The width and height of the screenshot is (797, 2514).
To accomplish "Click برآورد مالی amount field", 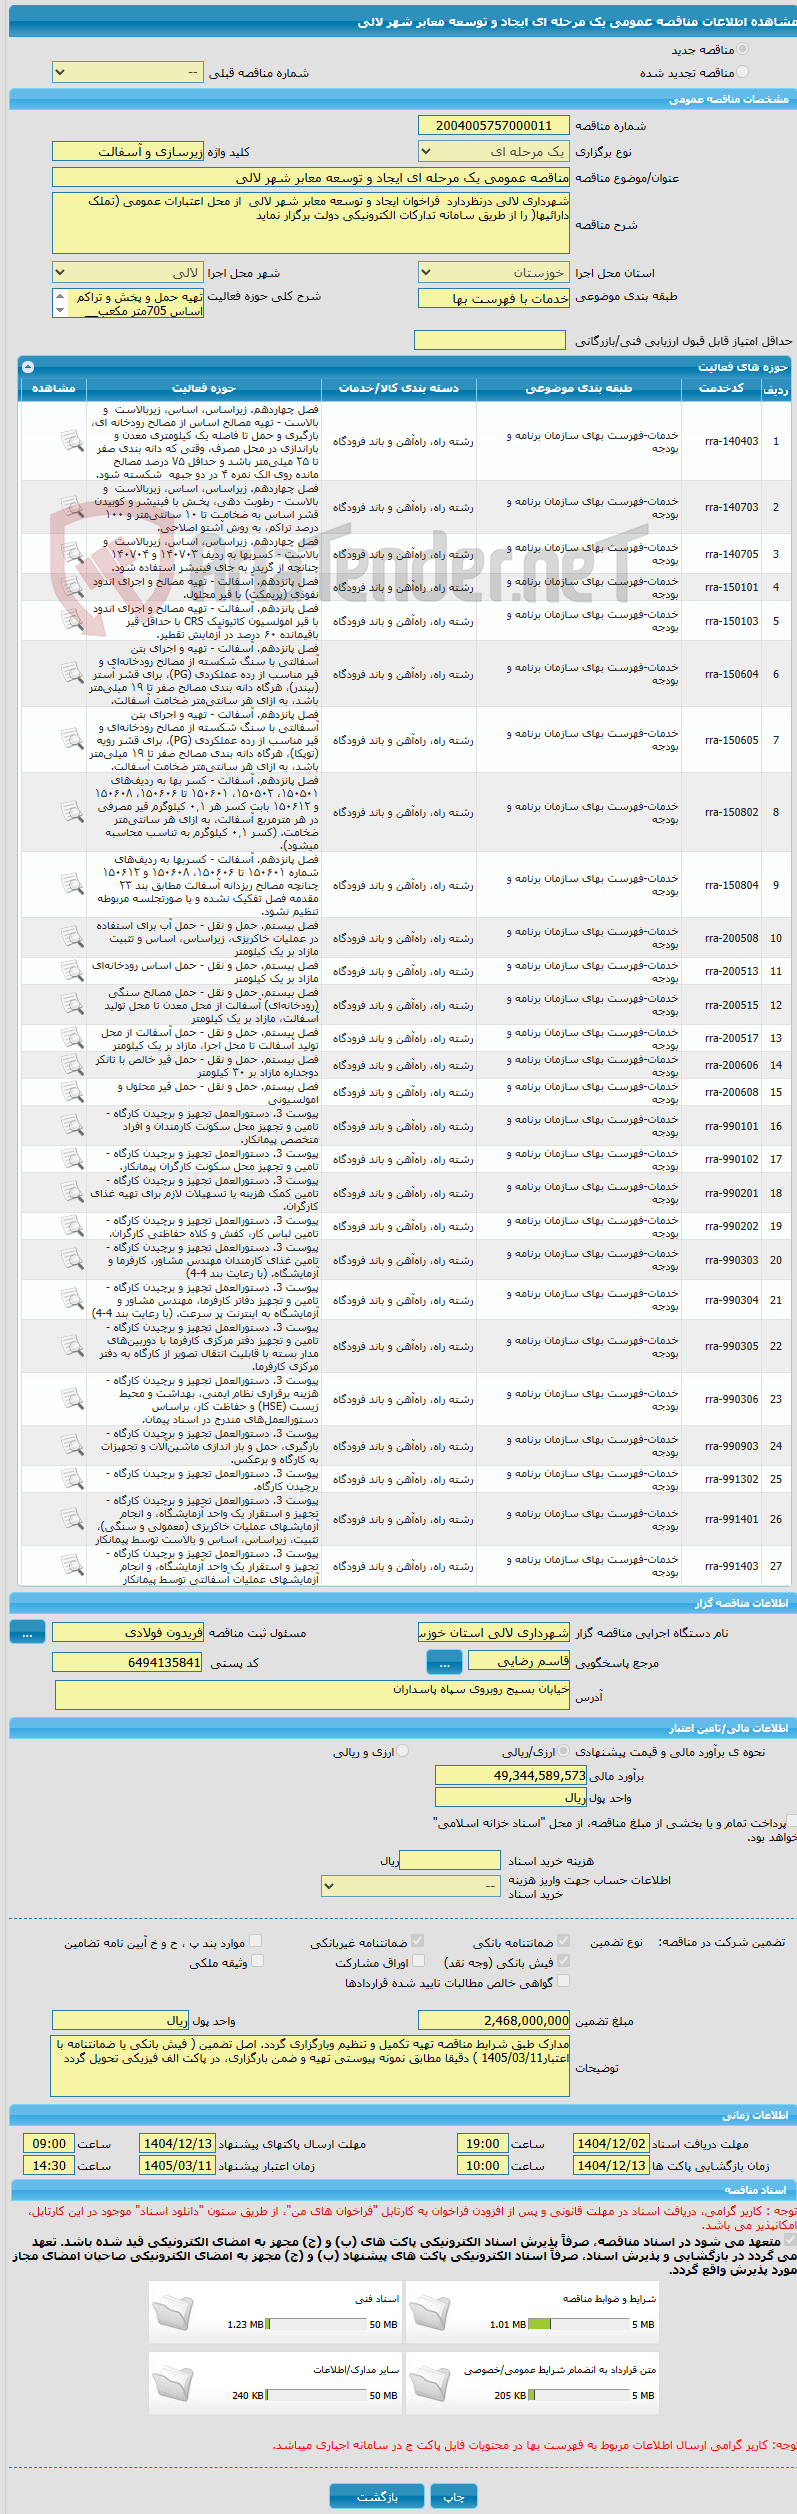I will (511, 1775).
